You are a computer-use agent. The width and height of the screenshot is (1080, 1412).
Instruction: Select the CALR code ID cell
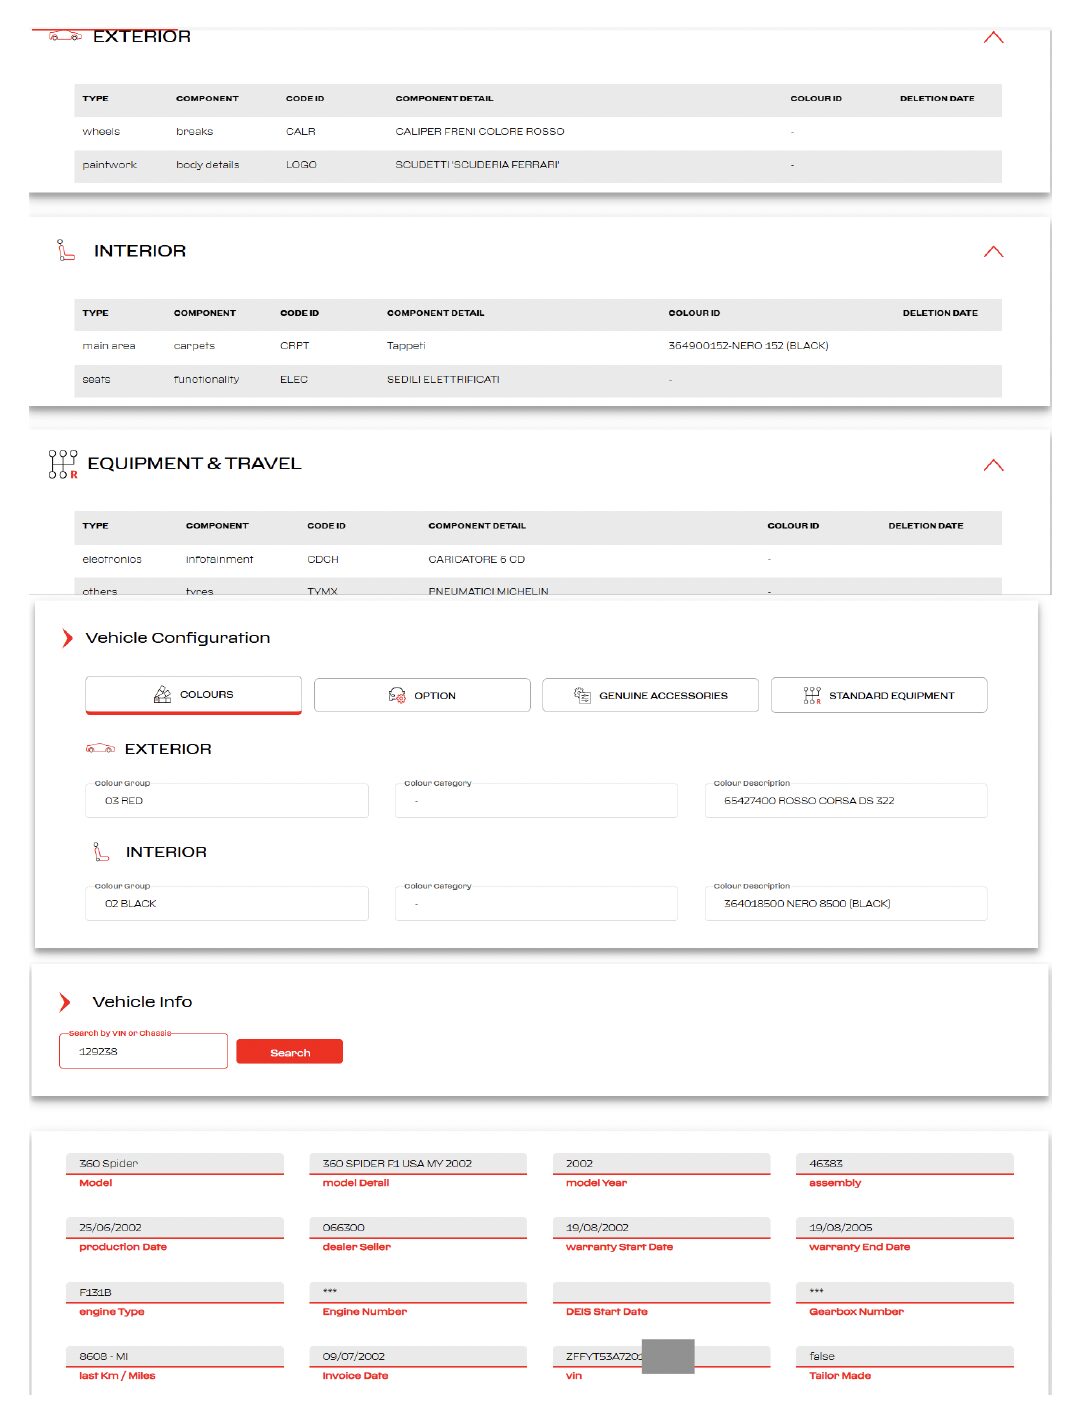300,132
